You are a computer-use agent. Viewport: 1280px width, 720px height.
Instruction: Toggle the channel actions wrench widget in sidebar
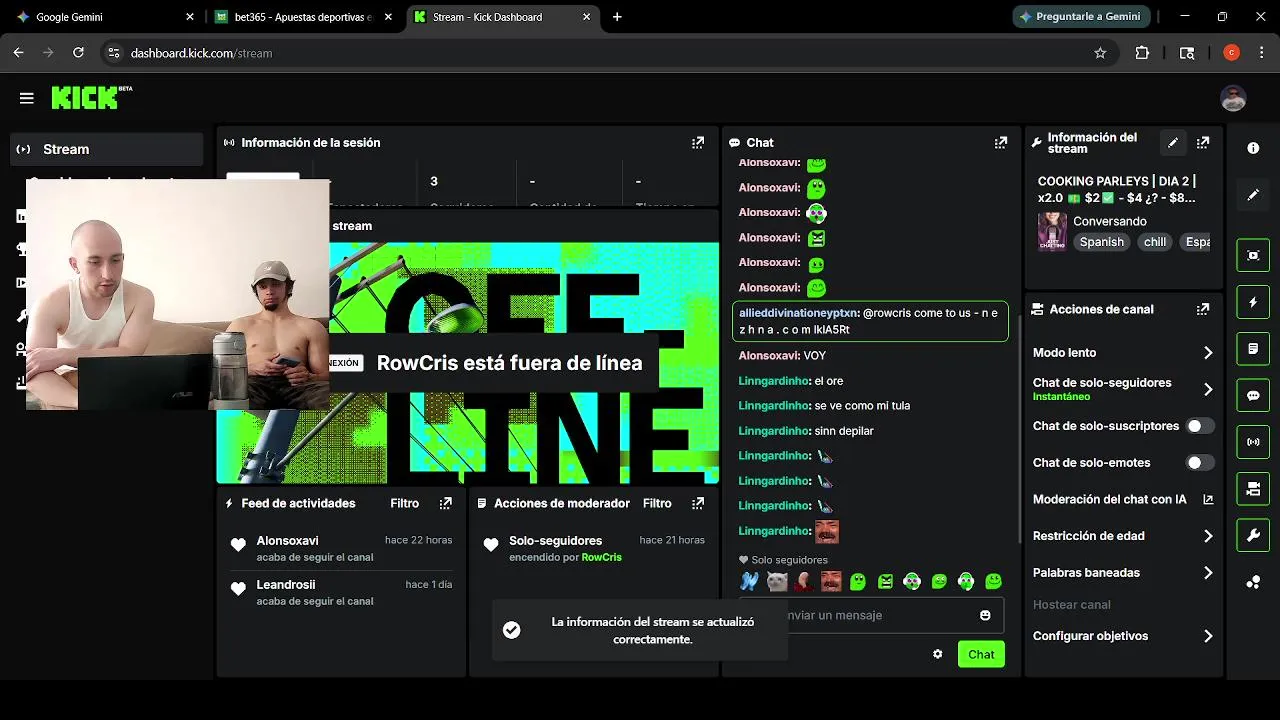[1253, 535]
